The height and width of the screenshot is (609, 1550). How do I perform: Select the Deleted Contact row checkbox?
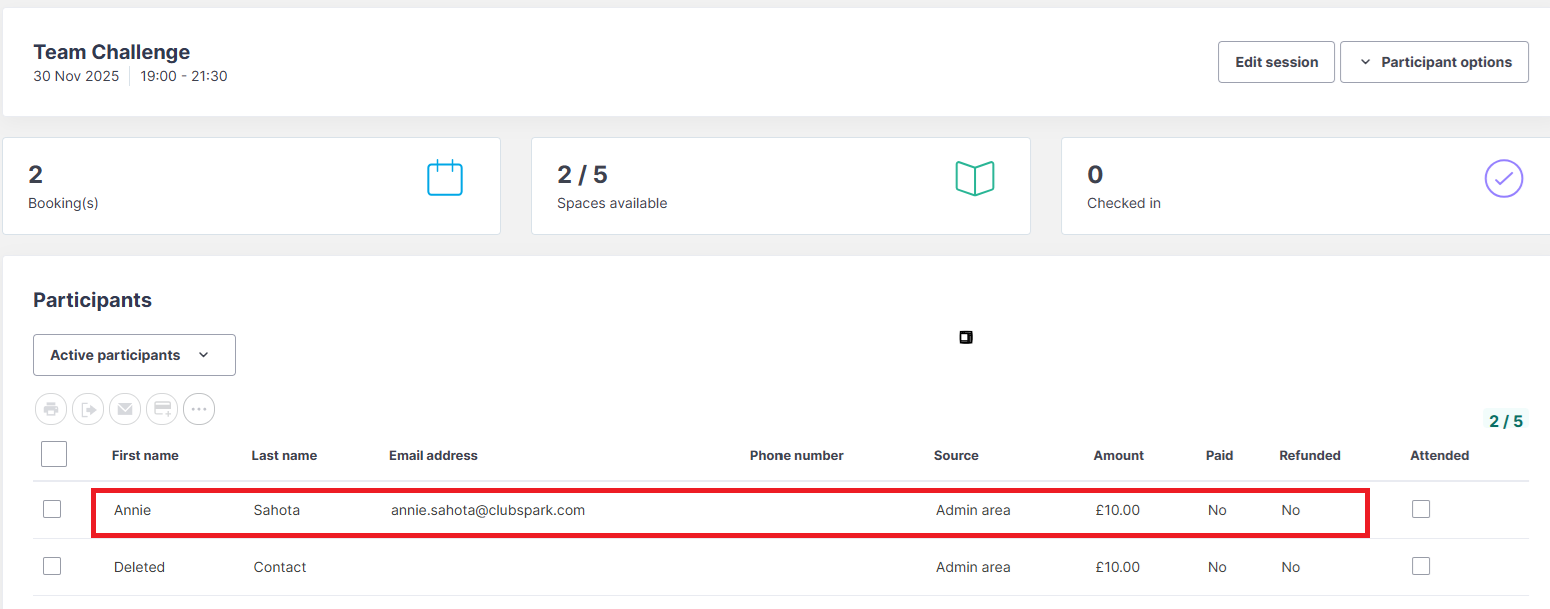52,567
